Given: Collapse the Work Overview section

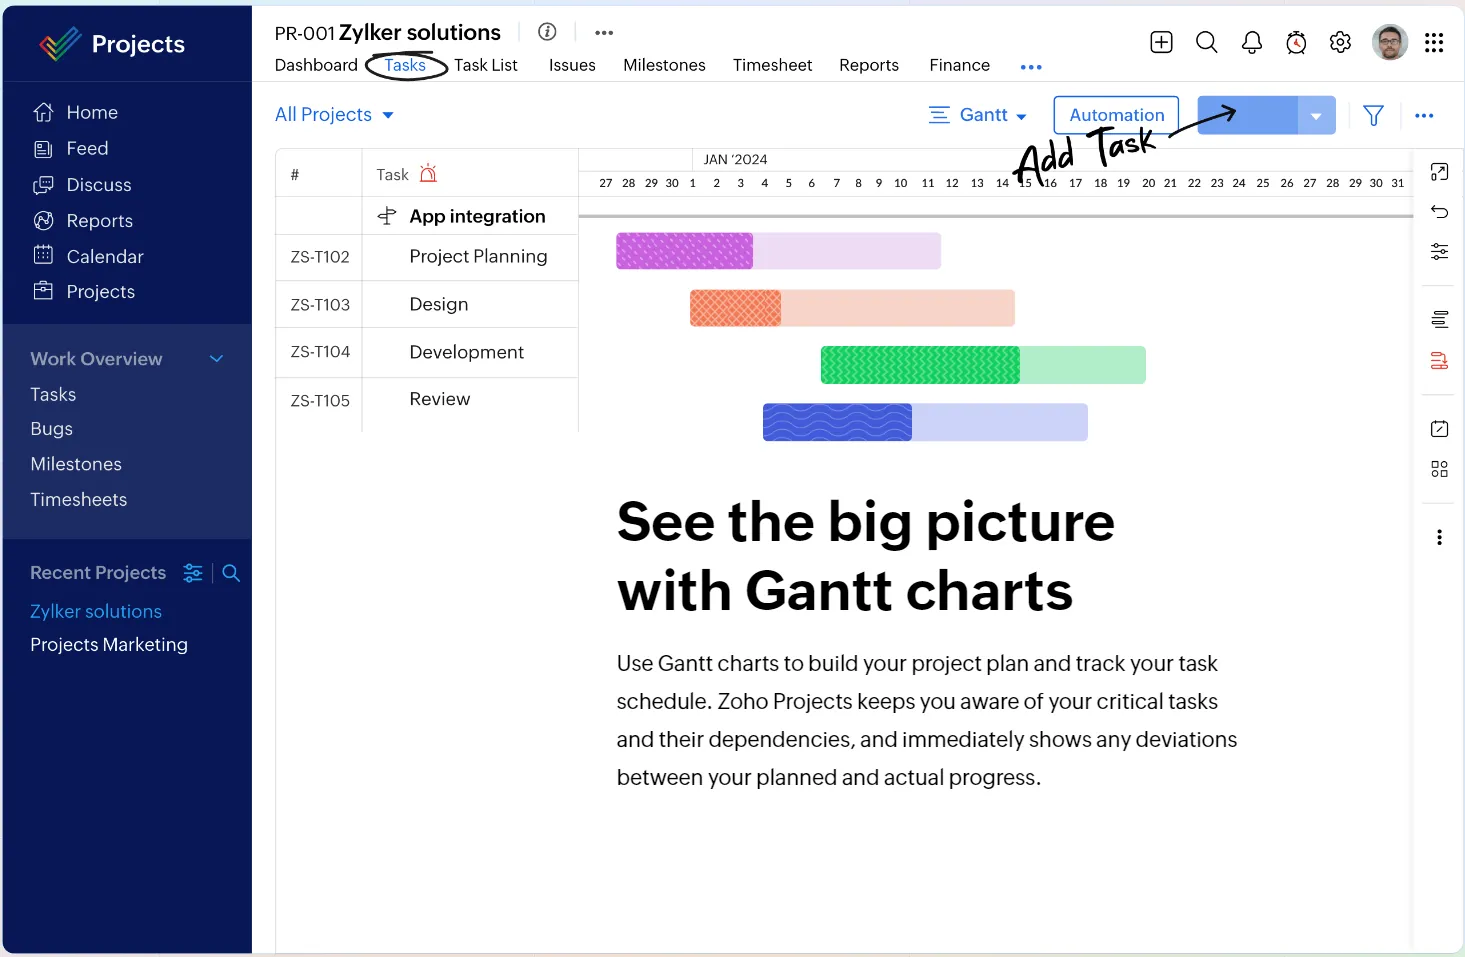Looking at the screenshot, I should 217,358.
